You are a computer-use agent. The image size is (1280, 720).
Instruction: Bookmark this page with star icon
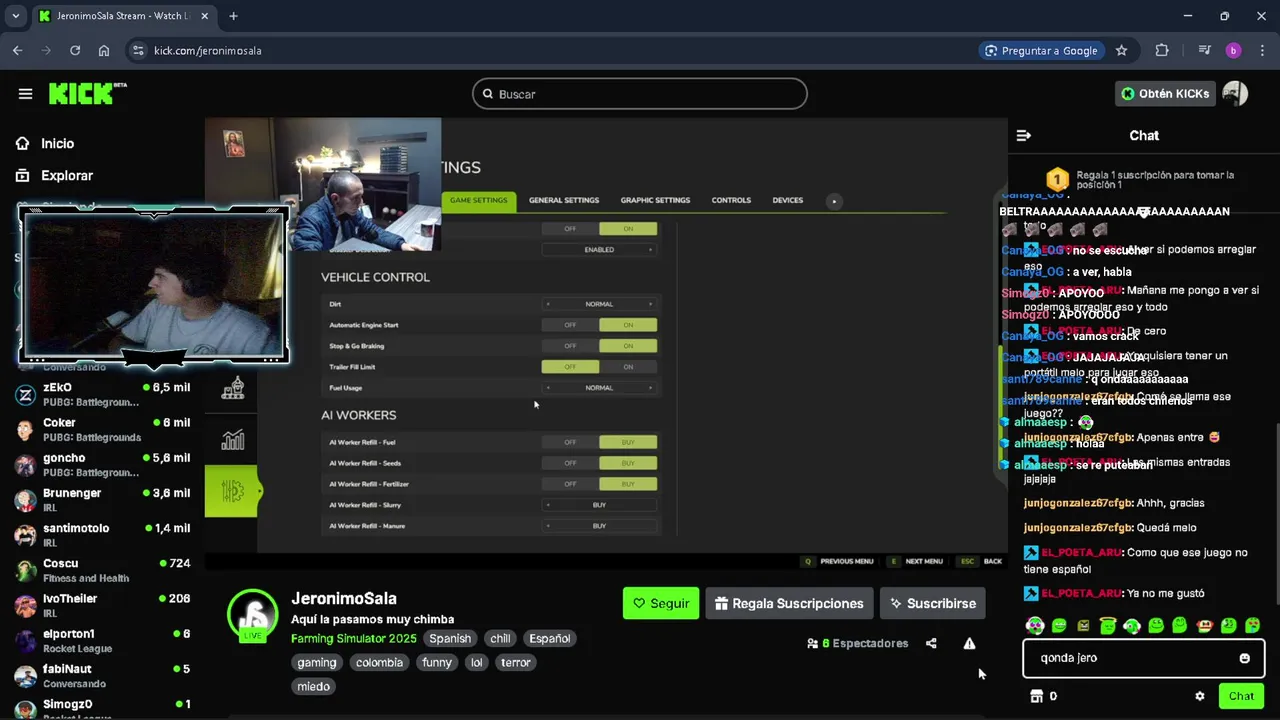(1122, 50)
